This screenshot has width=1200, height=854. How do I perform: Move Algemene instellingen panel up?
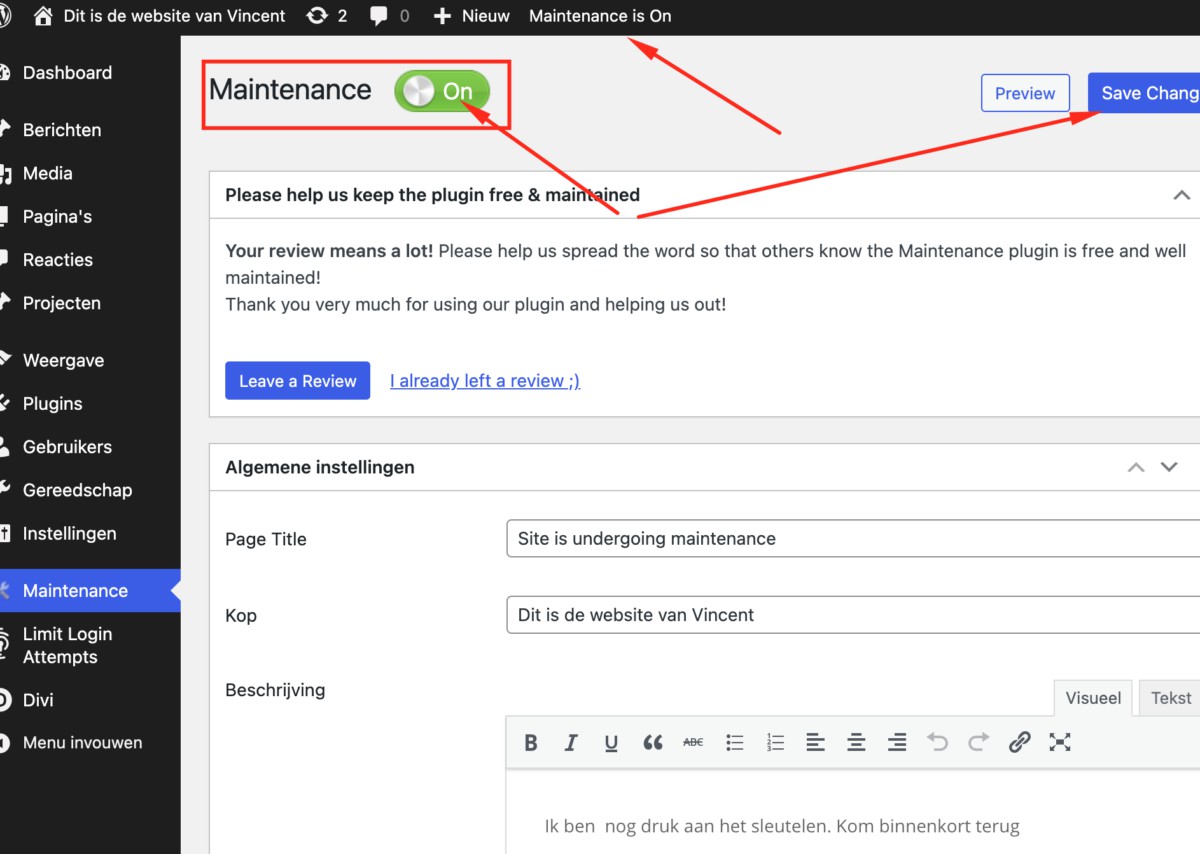[x=1136, y=467]
